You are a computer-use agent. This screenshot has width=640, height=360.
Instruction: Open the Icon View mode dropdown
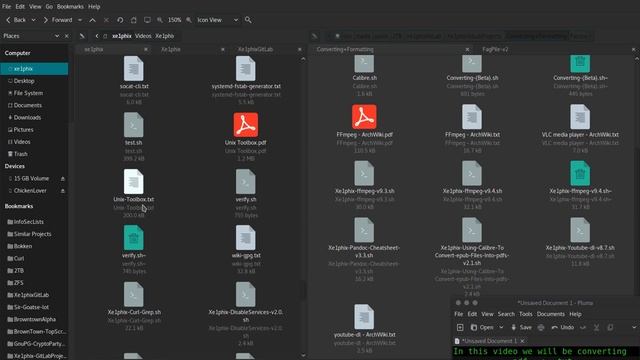218,20
